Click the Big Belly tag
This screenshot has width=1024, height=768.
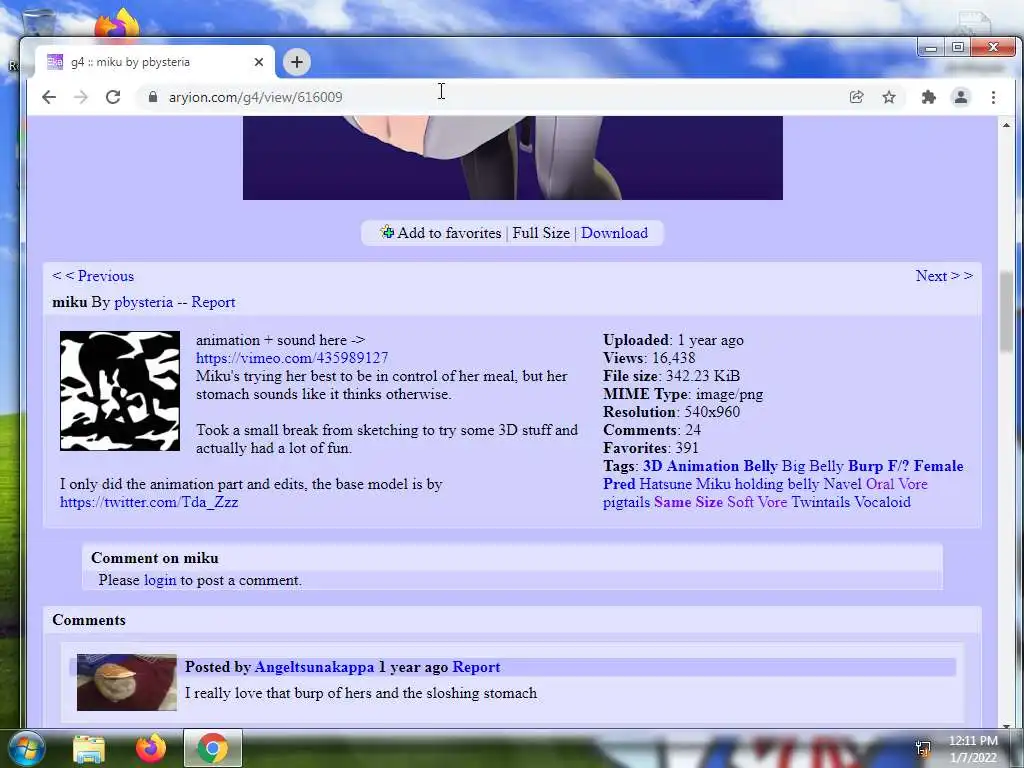[x=812, y=466]
